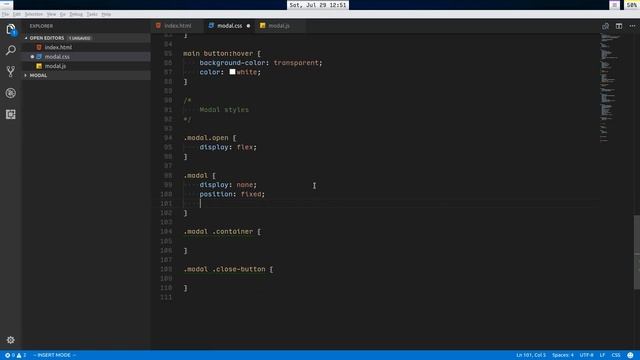
Task: Open the Help menu
Action: pyautogui.click(x=106, y=14)
